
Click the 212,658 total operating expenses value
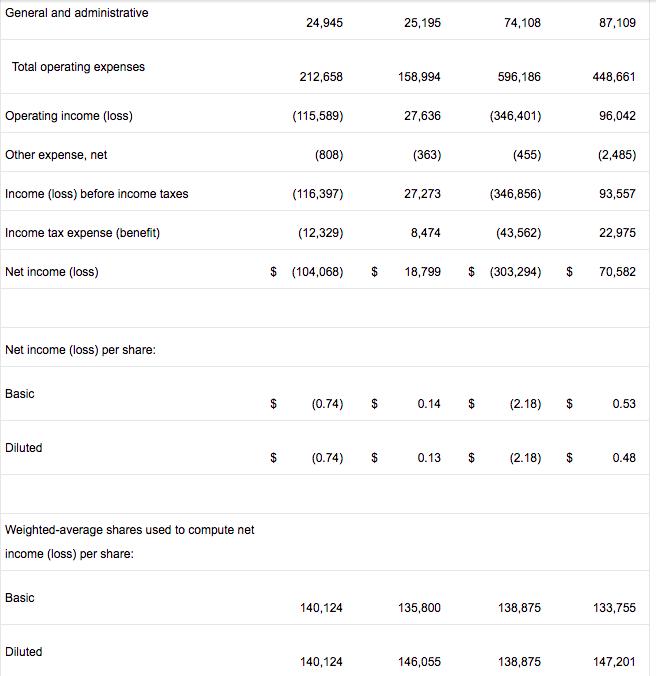point(321,77)
